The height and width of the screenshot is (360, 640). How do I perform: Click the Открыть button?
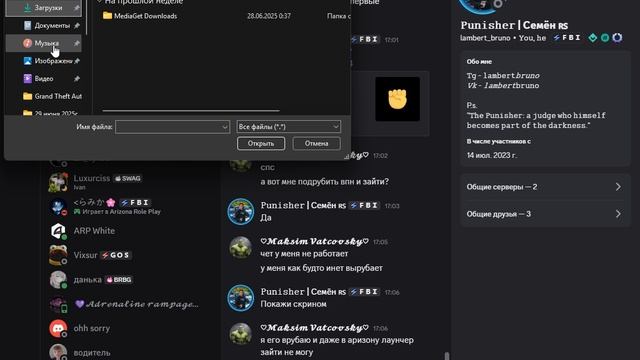(261, 144)
